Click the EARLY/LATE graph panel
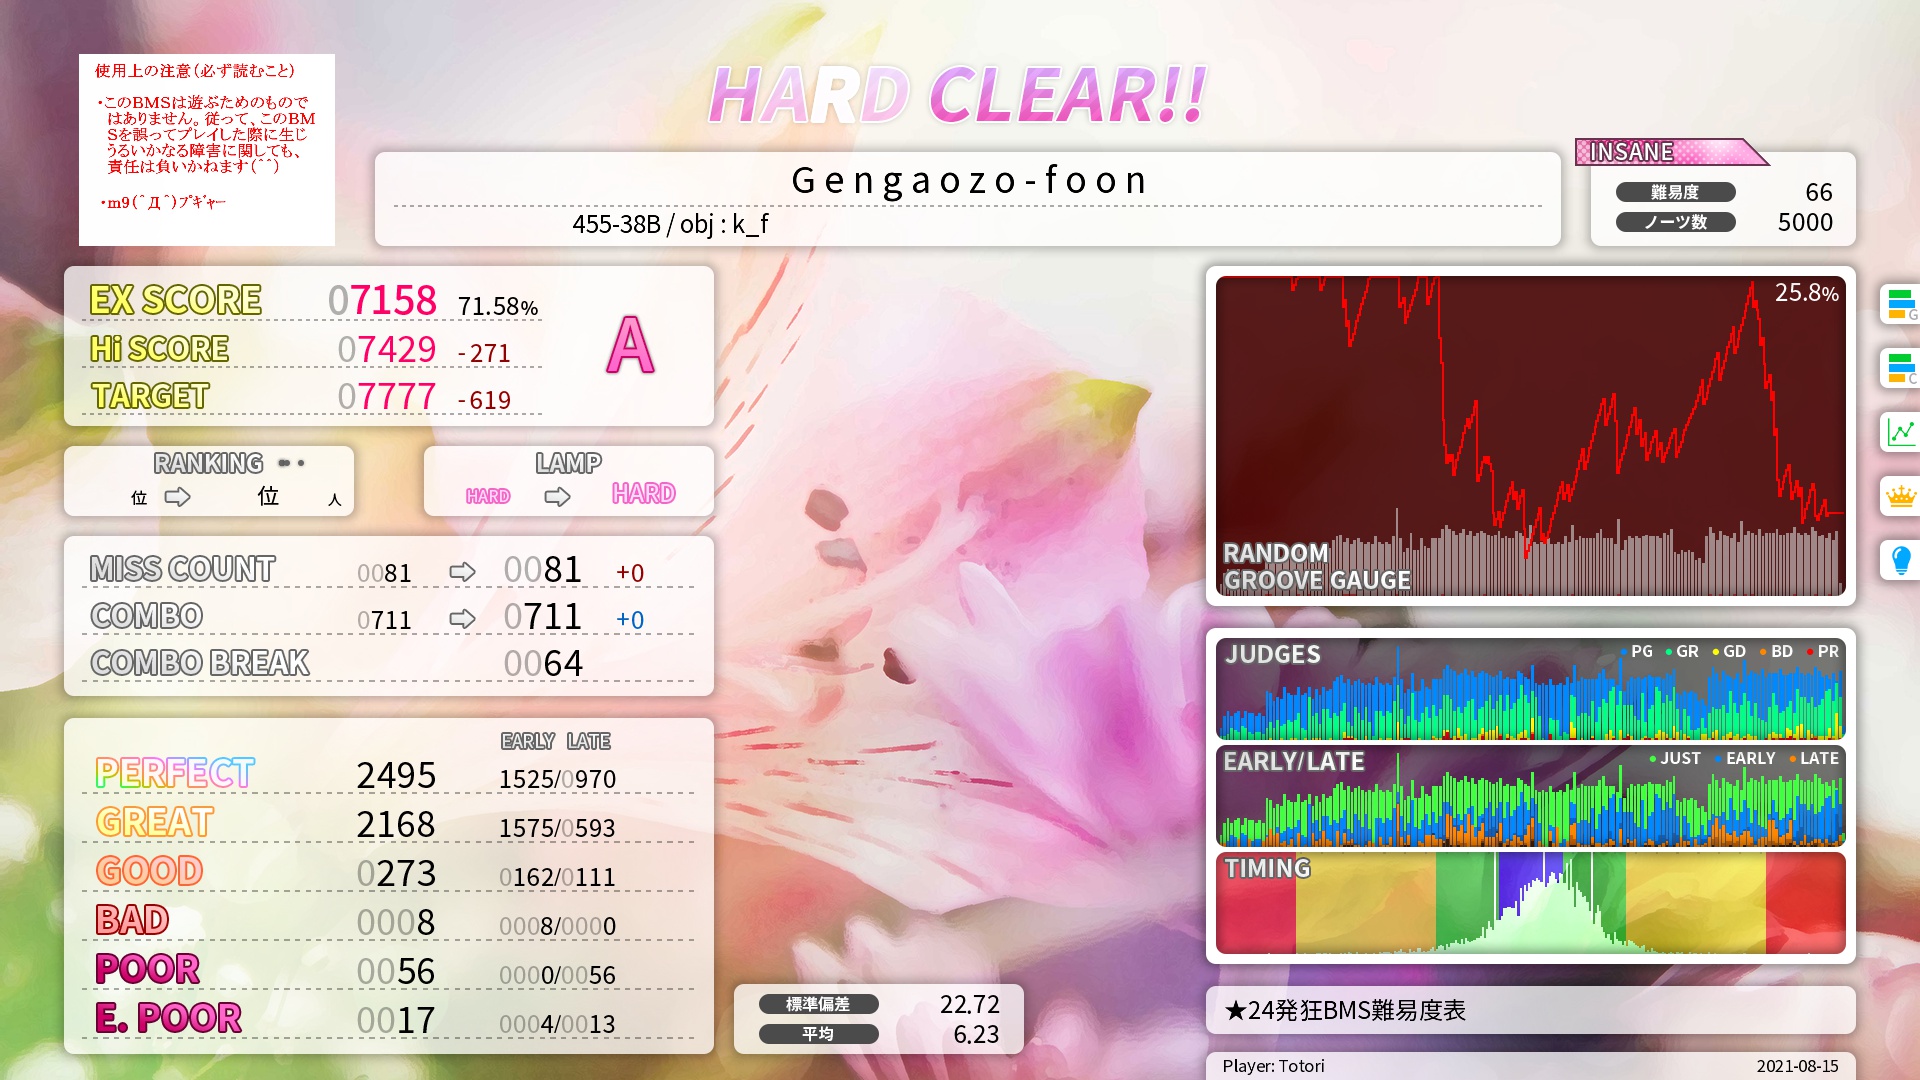Image resolution: width=1920 pixels, height=1080 pixels. (x=1531, y=796)
